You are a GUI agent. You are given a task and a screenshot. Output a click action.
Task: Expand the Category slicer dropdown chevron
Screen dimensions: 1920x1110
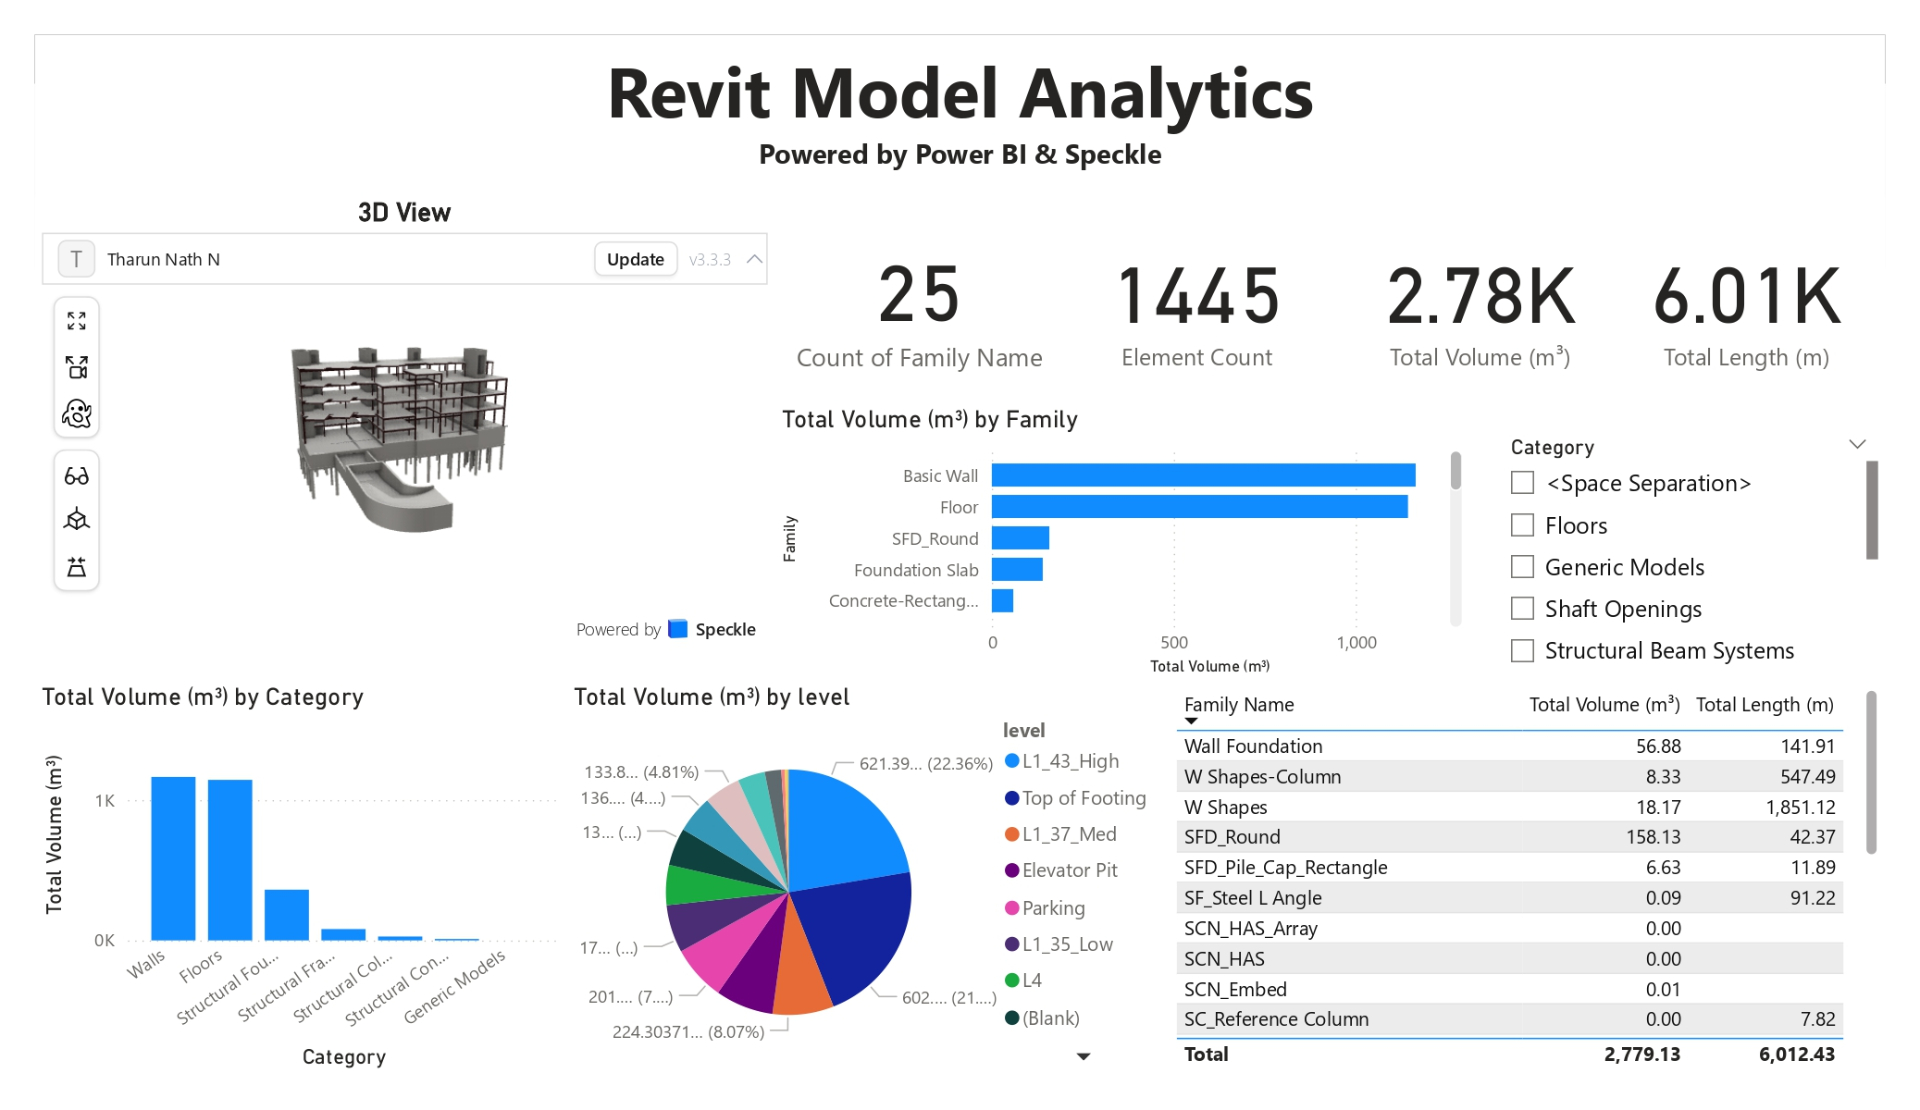[x=1857, y=444]
